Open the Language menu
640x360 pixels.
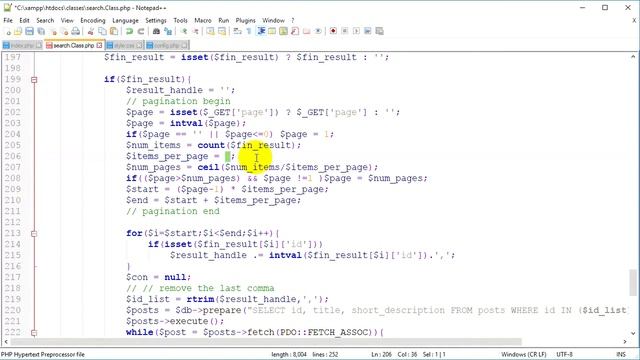tap(125, 20)
